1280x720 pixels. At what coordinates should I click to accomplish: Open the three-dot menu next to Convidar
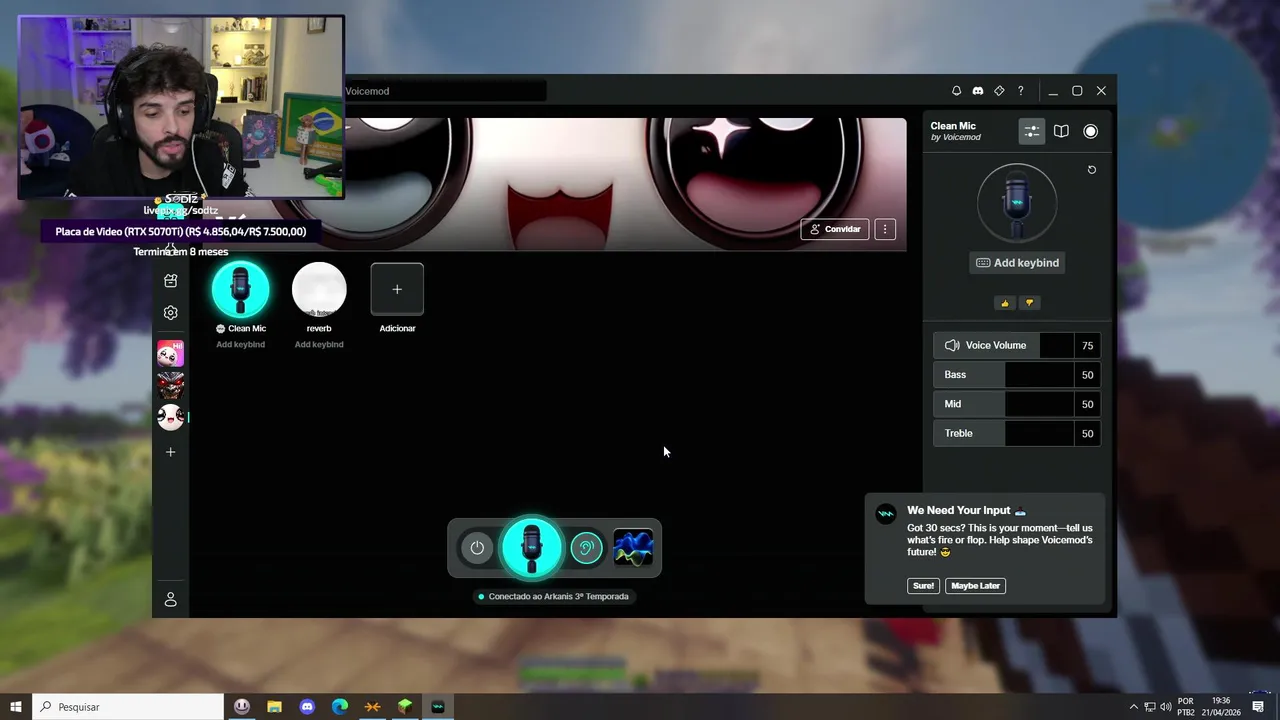click(x=885, y=229)
